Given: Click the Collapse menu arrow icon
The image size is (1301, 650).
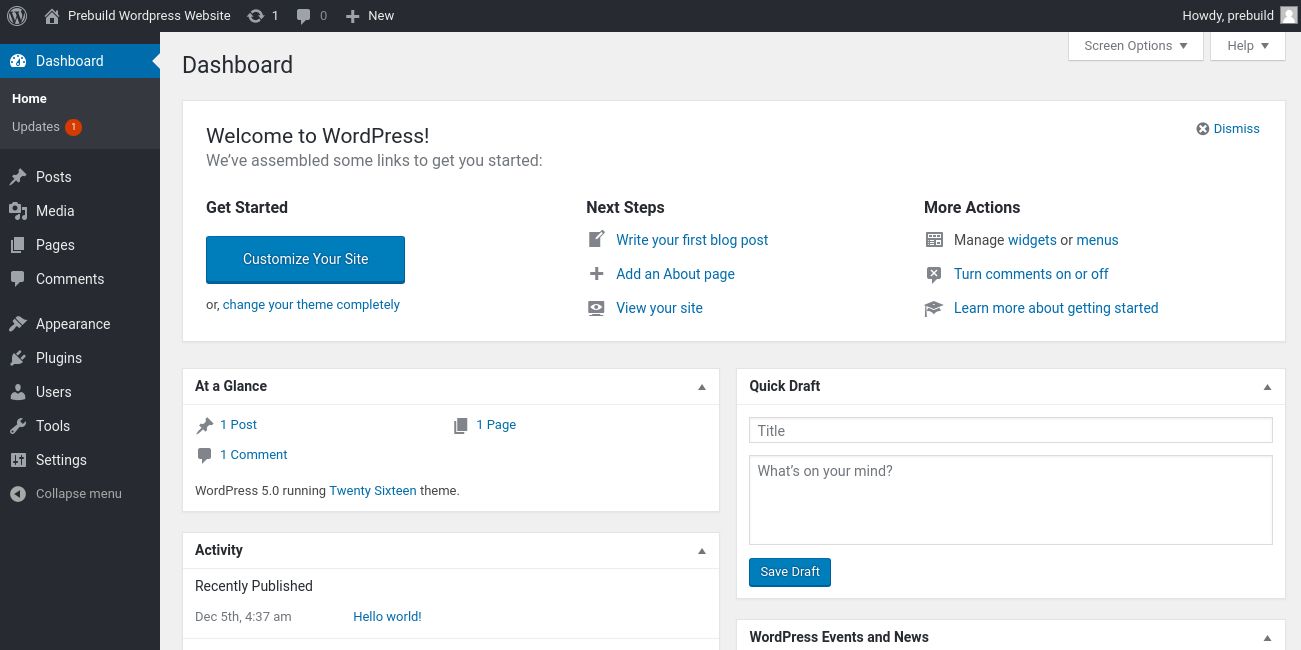Looking at the screenshot, I should pos(16,493).
